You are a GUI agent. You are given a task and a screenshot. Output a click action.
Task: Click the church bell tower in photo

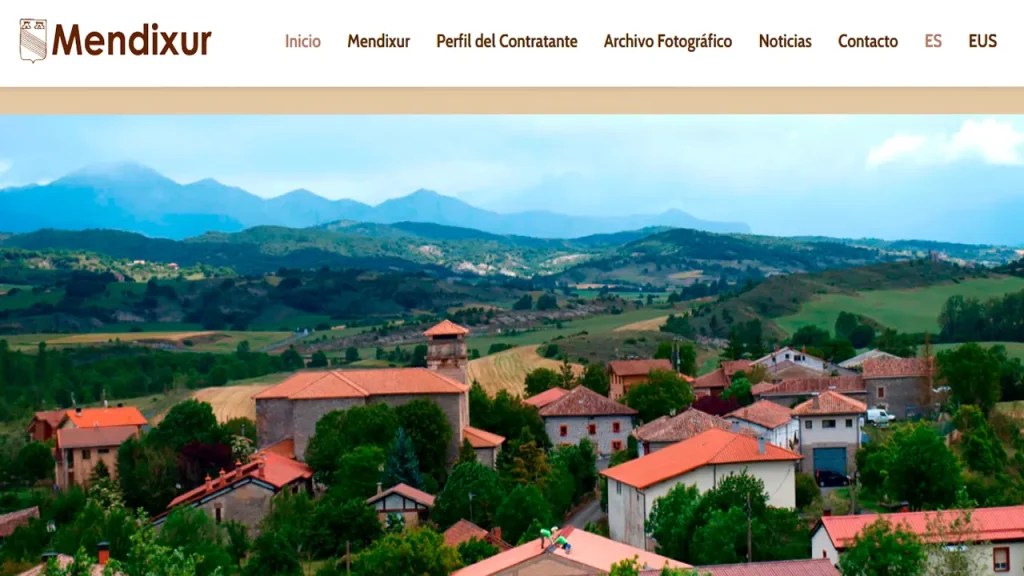point(447,349)
